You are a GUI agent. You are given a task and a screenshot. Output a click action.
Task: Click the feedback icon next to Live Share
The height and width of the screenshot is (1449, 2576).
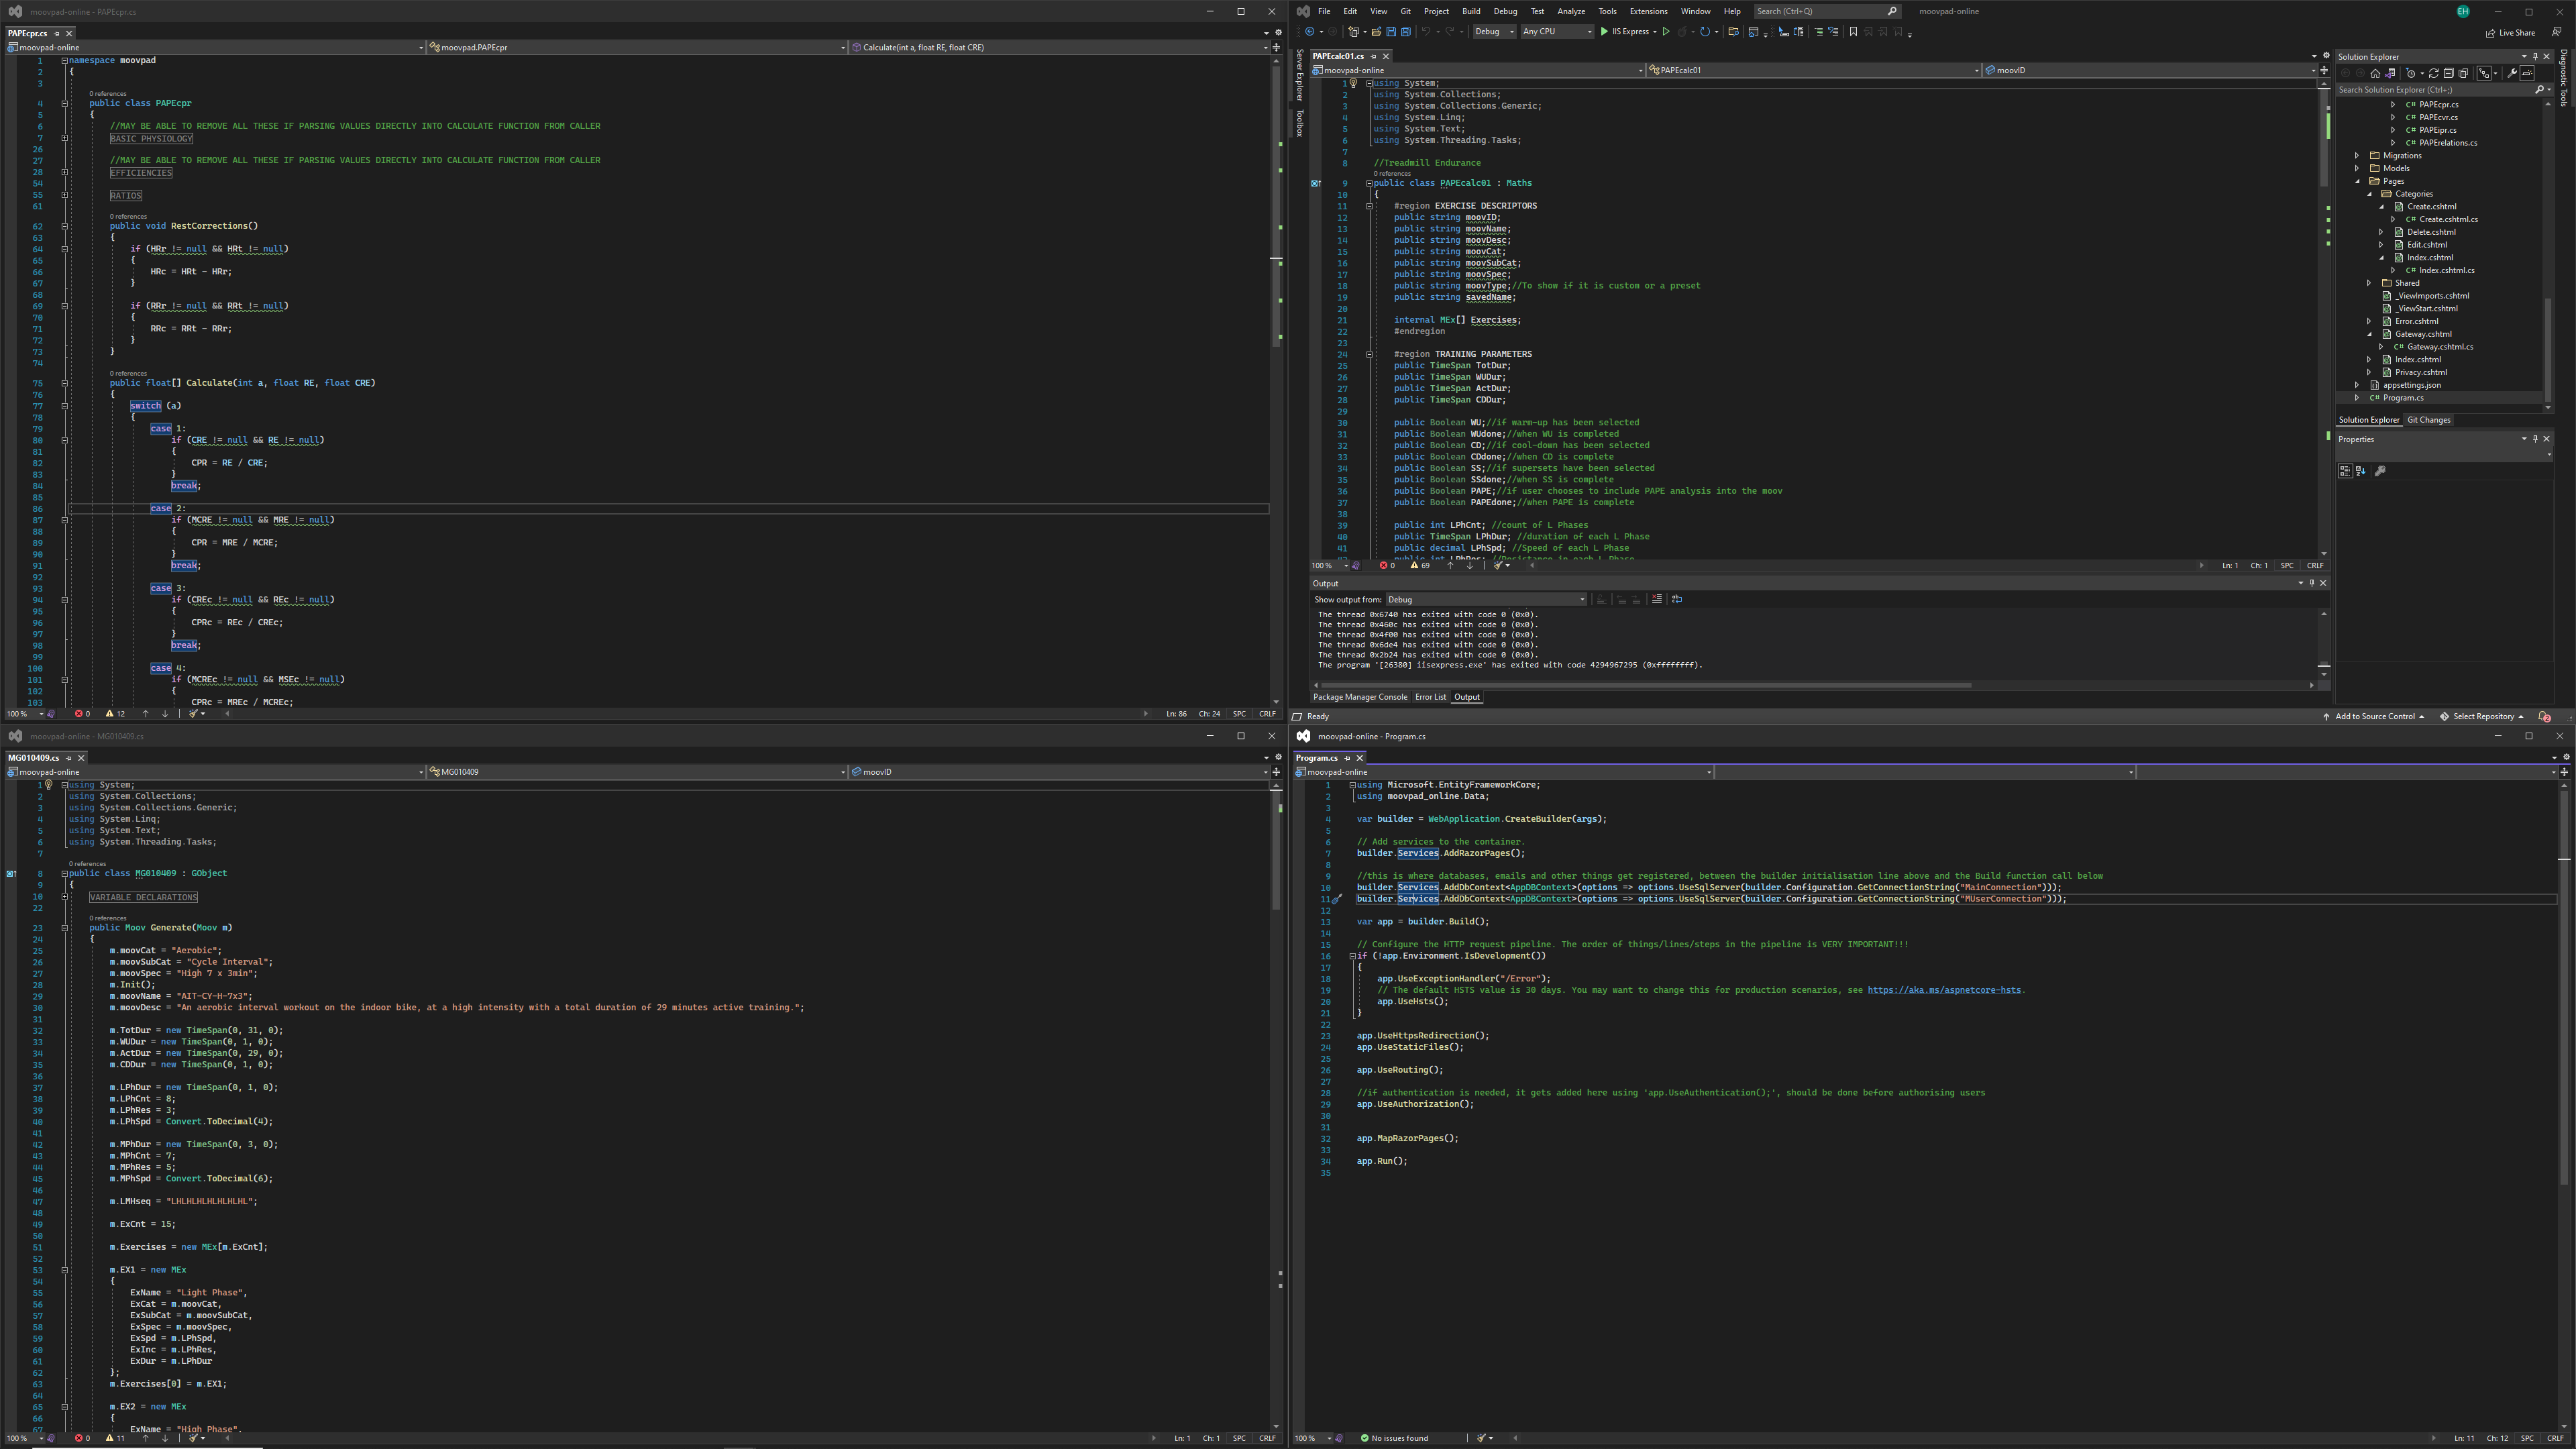click(x=2556, y=32)
